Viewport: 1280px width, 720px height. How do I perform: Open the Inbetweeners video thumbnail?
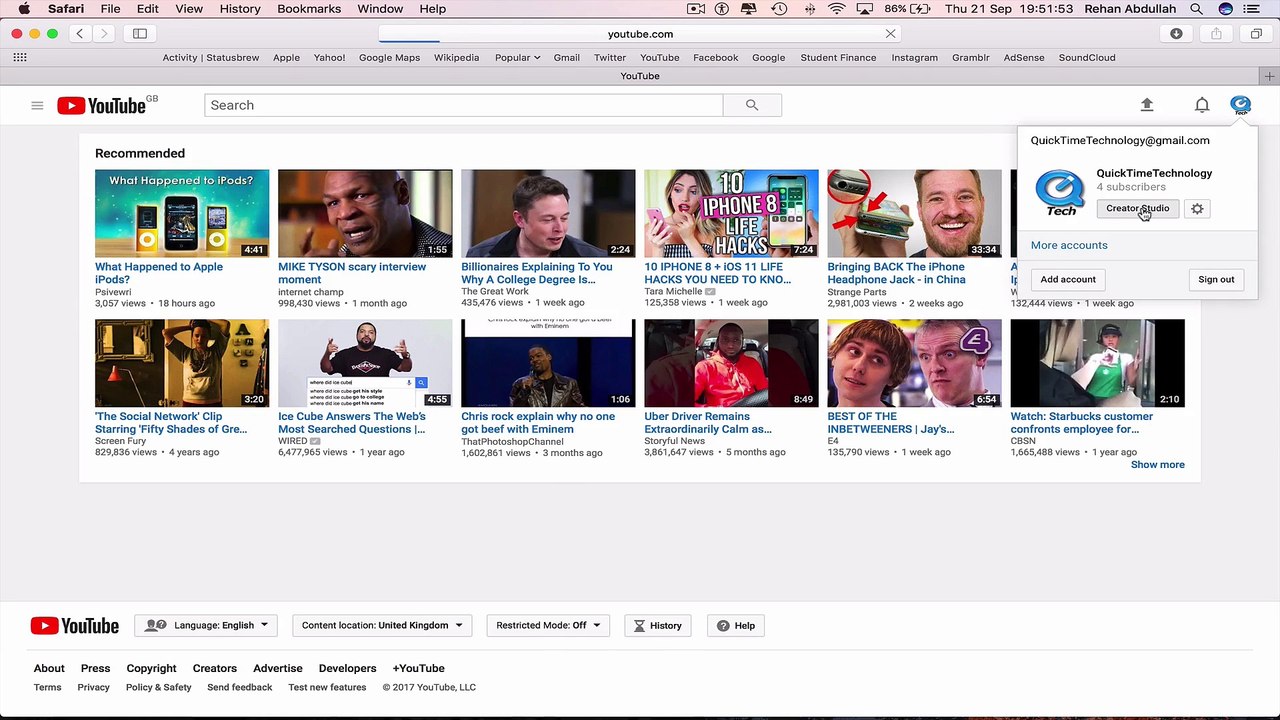tap(914, 363)
